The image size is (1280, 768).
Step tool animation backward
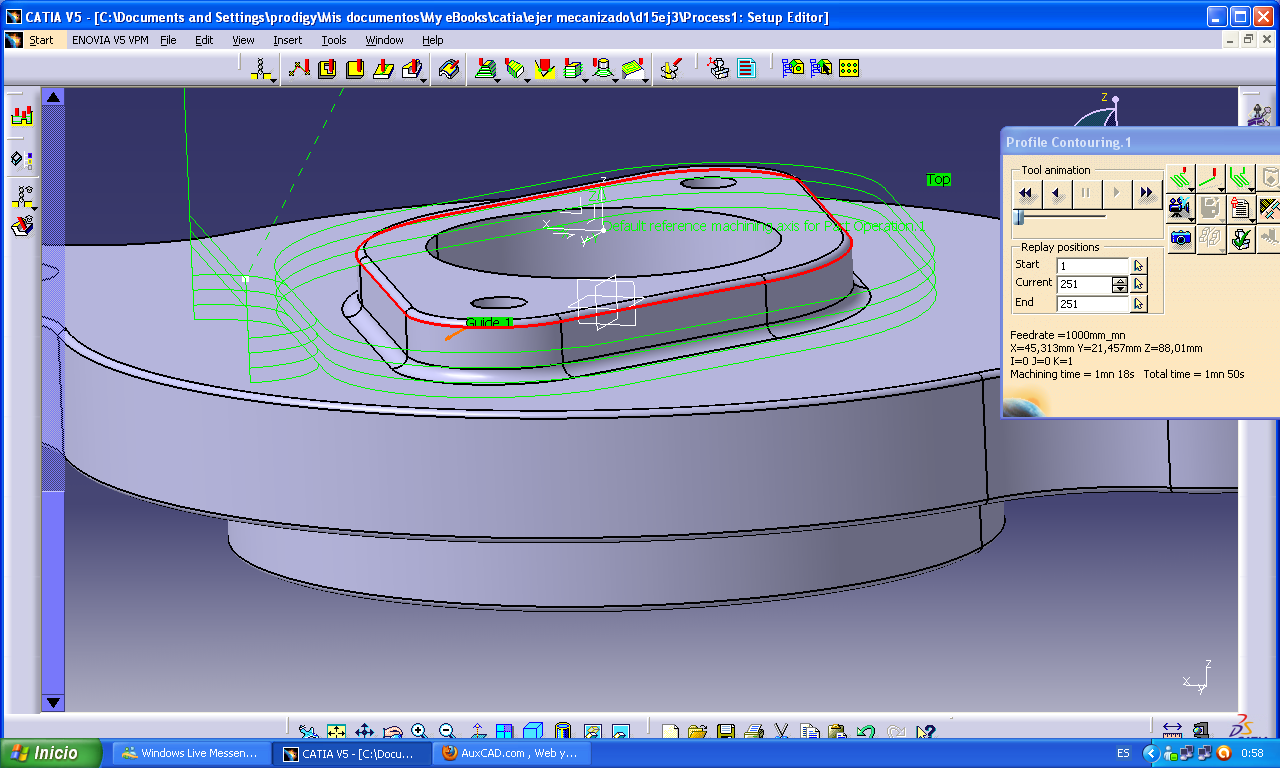click(1057, 193)
